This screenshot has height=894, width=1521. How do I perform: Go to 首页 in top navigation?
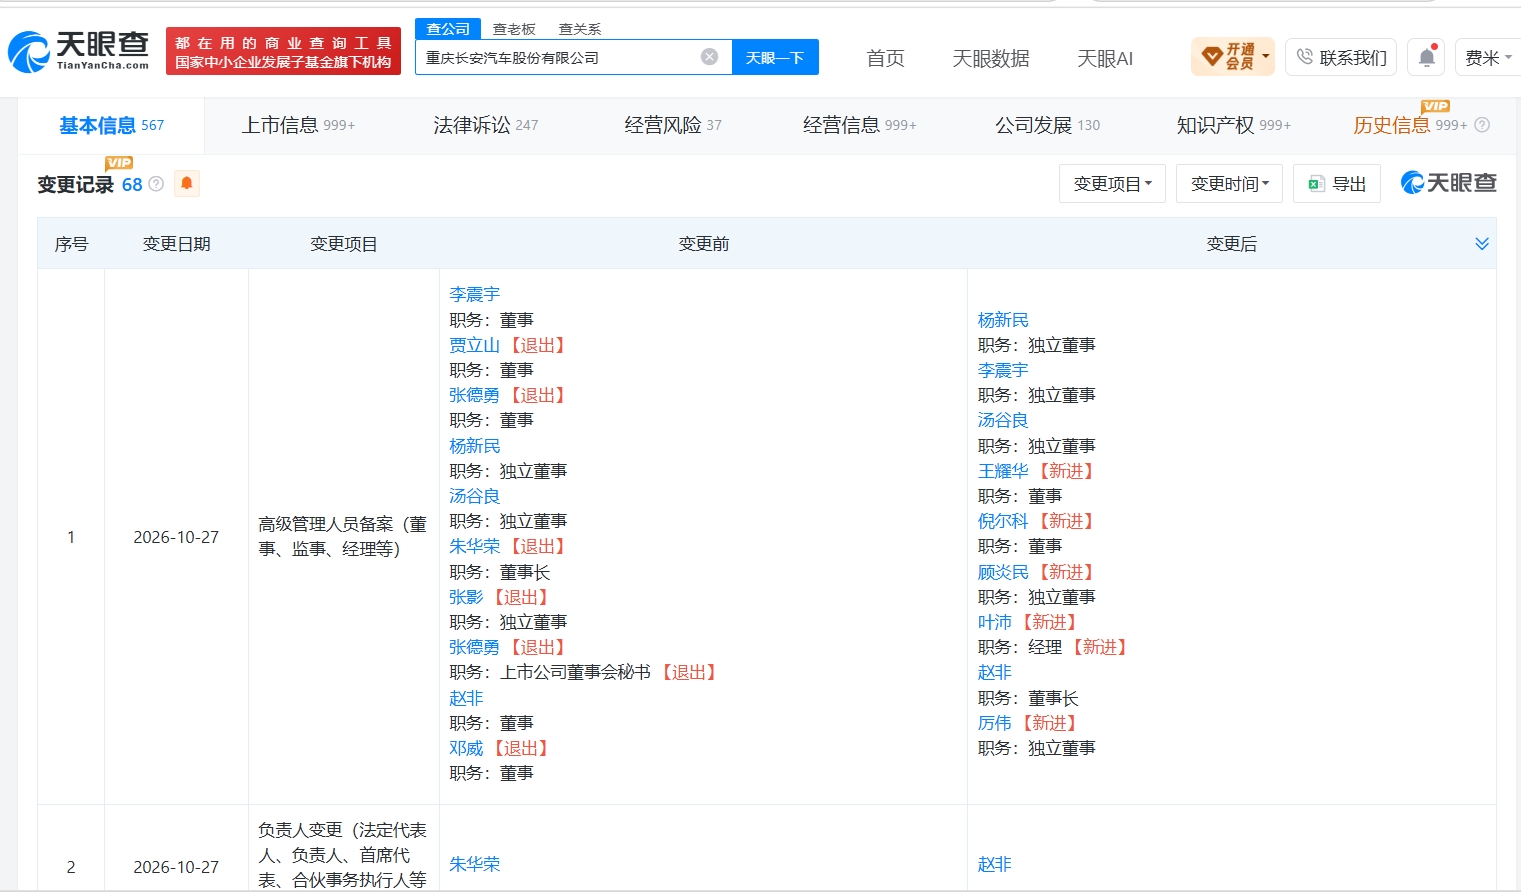(x=885, y=58)
